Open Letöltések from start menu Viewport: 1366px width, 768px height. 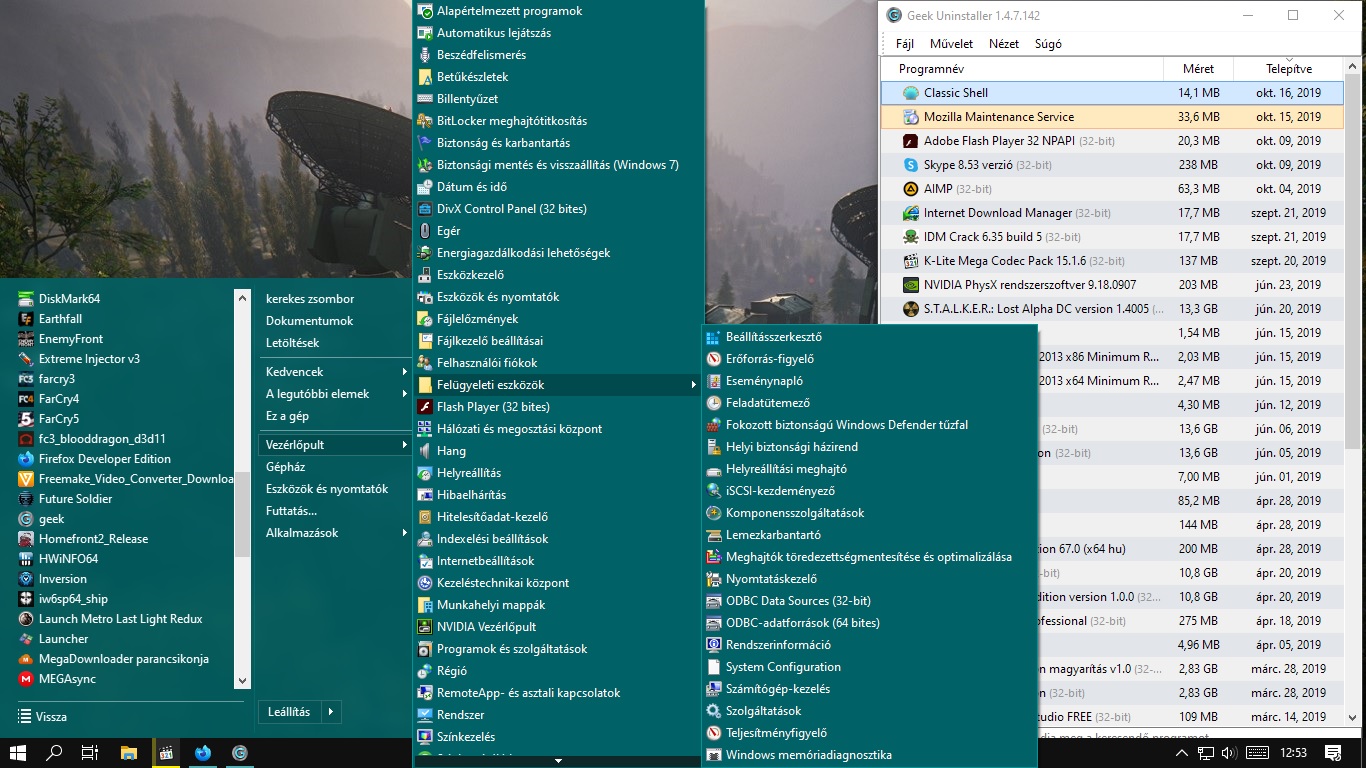coord(292,343)
